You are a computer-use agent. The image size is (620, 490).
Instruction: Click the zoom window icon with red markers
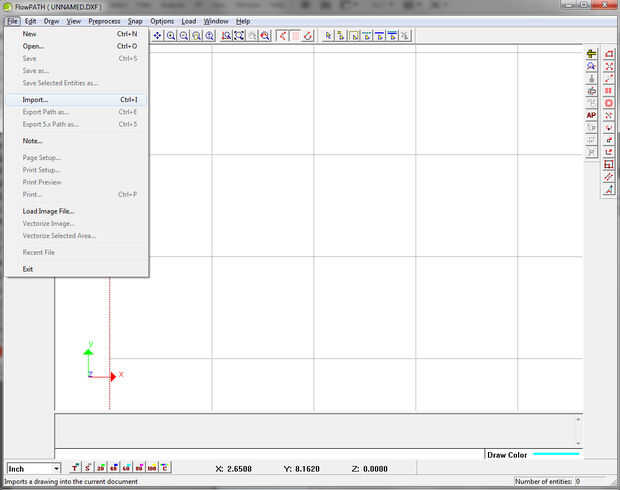(226, 36)
